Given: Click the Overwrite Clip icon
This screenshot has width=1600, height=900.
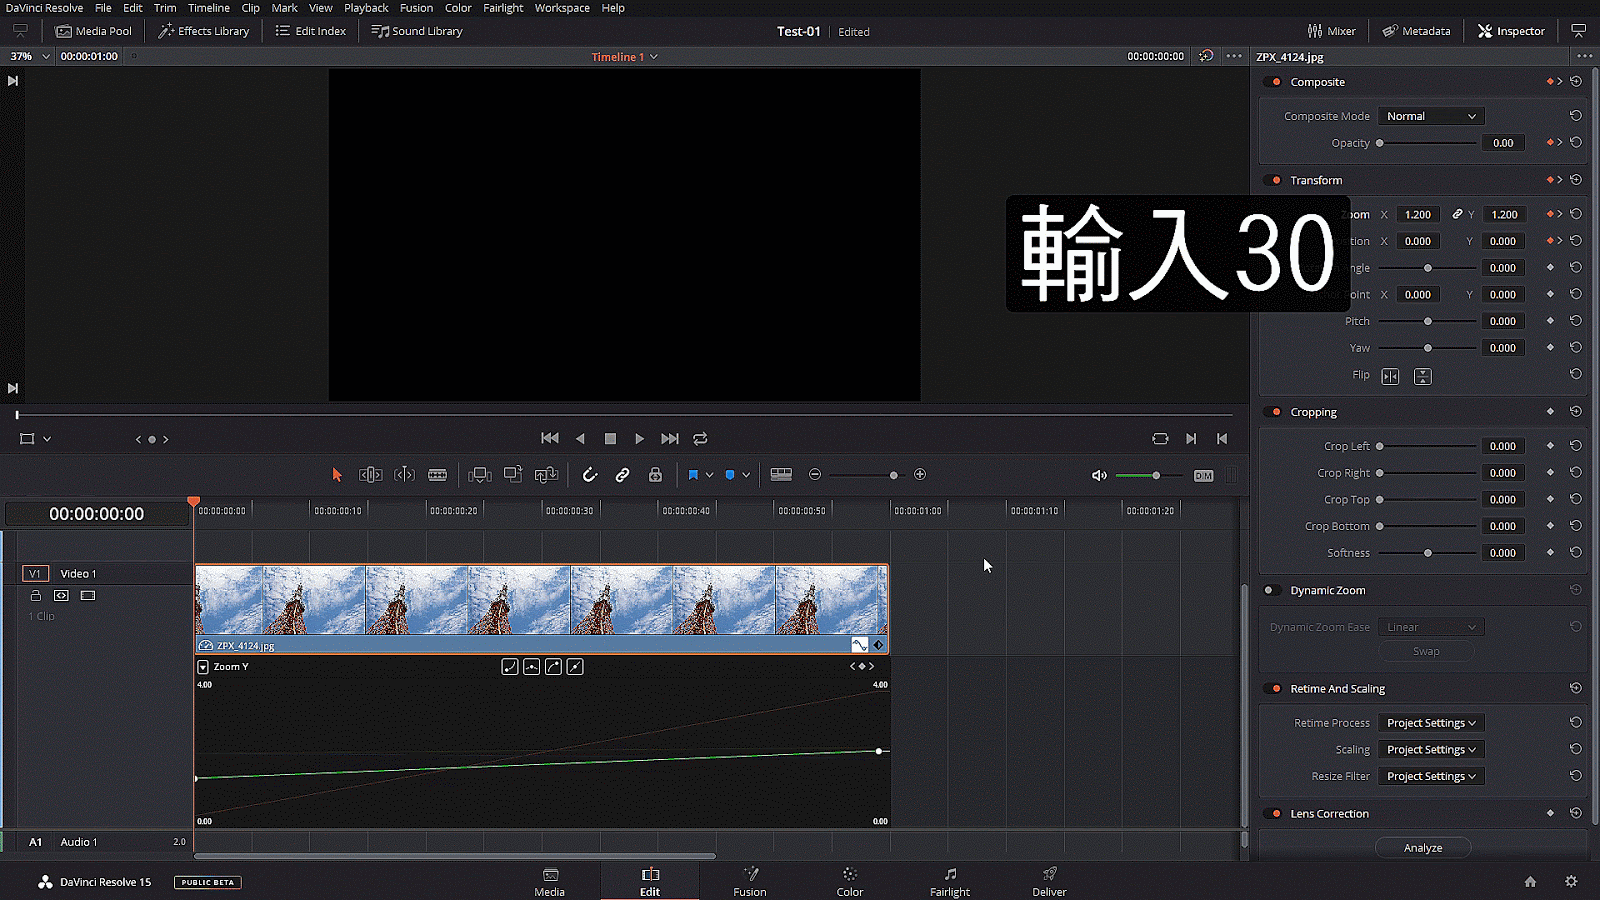Looking at the screenshot, I should tap(513, 475).
